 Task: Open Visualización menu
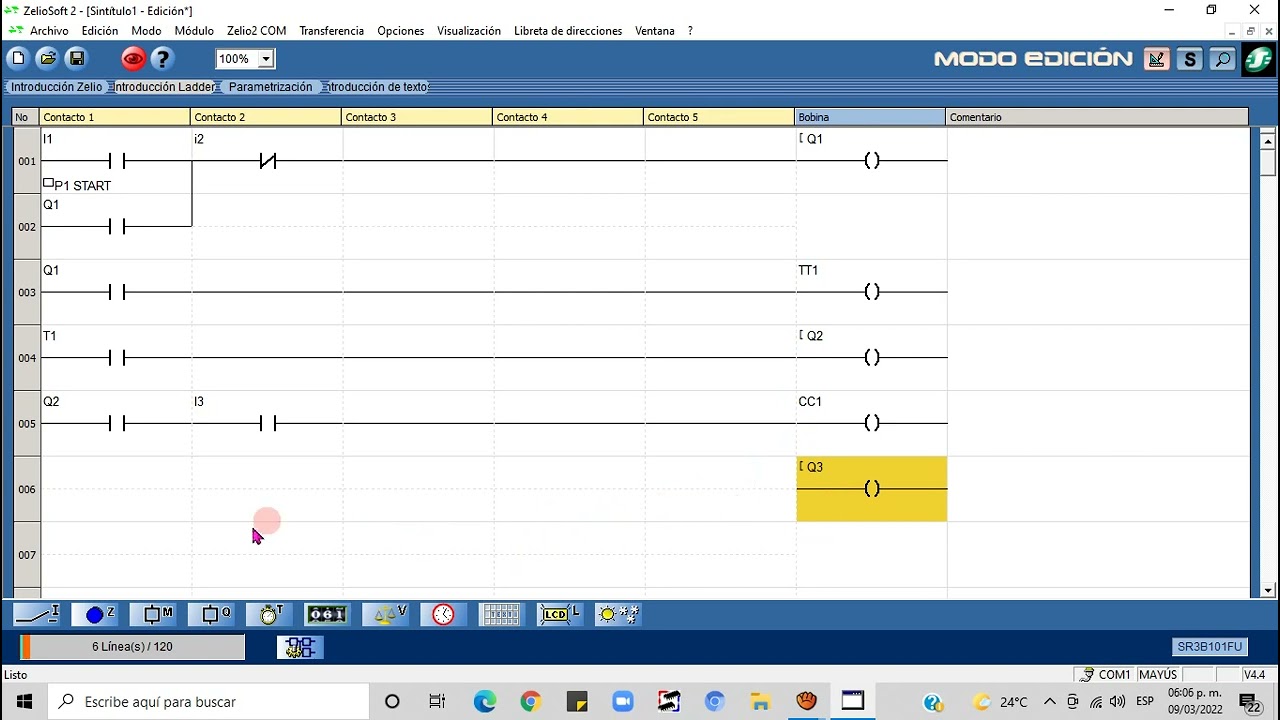[x=469, y=31]
